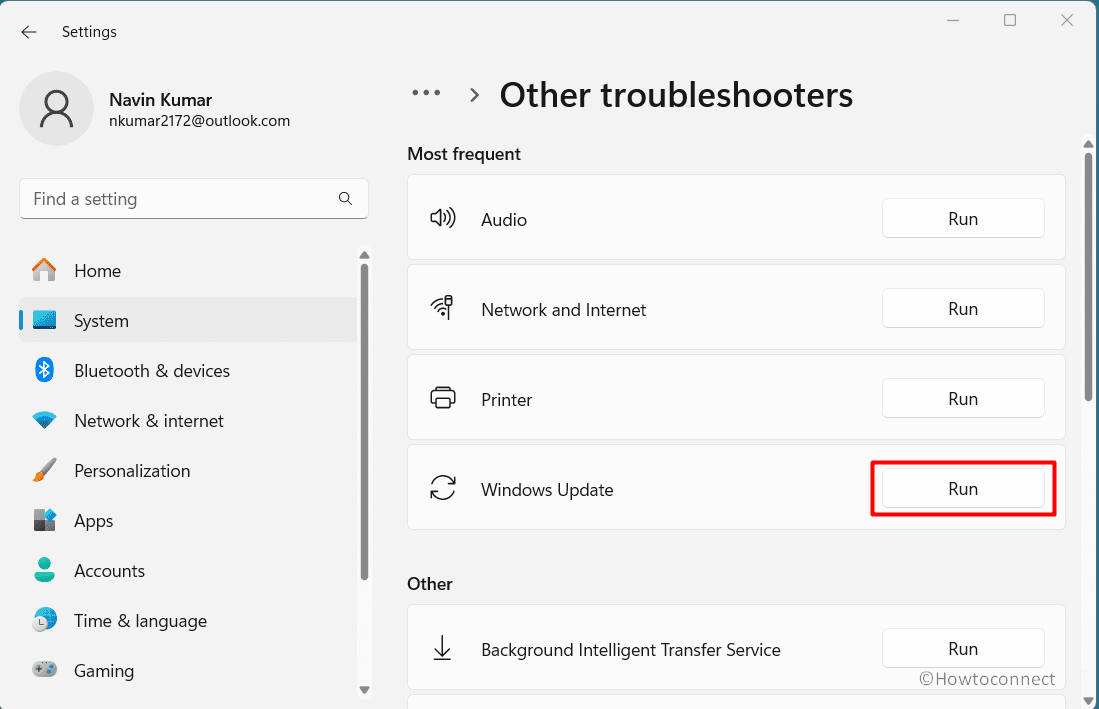Click the Printer label text

point(506,399)
